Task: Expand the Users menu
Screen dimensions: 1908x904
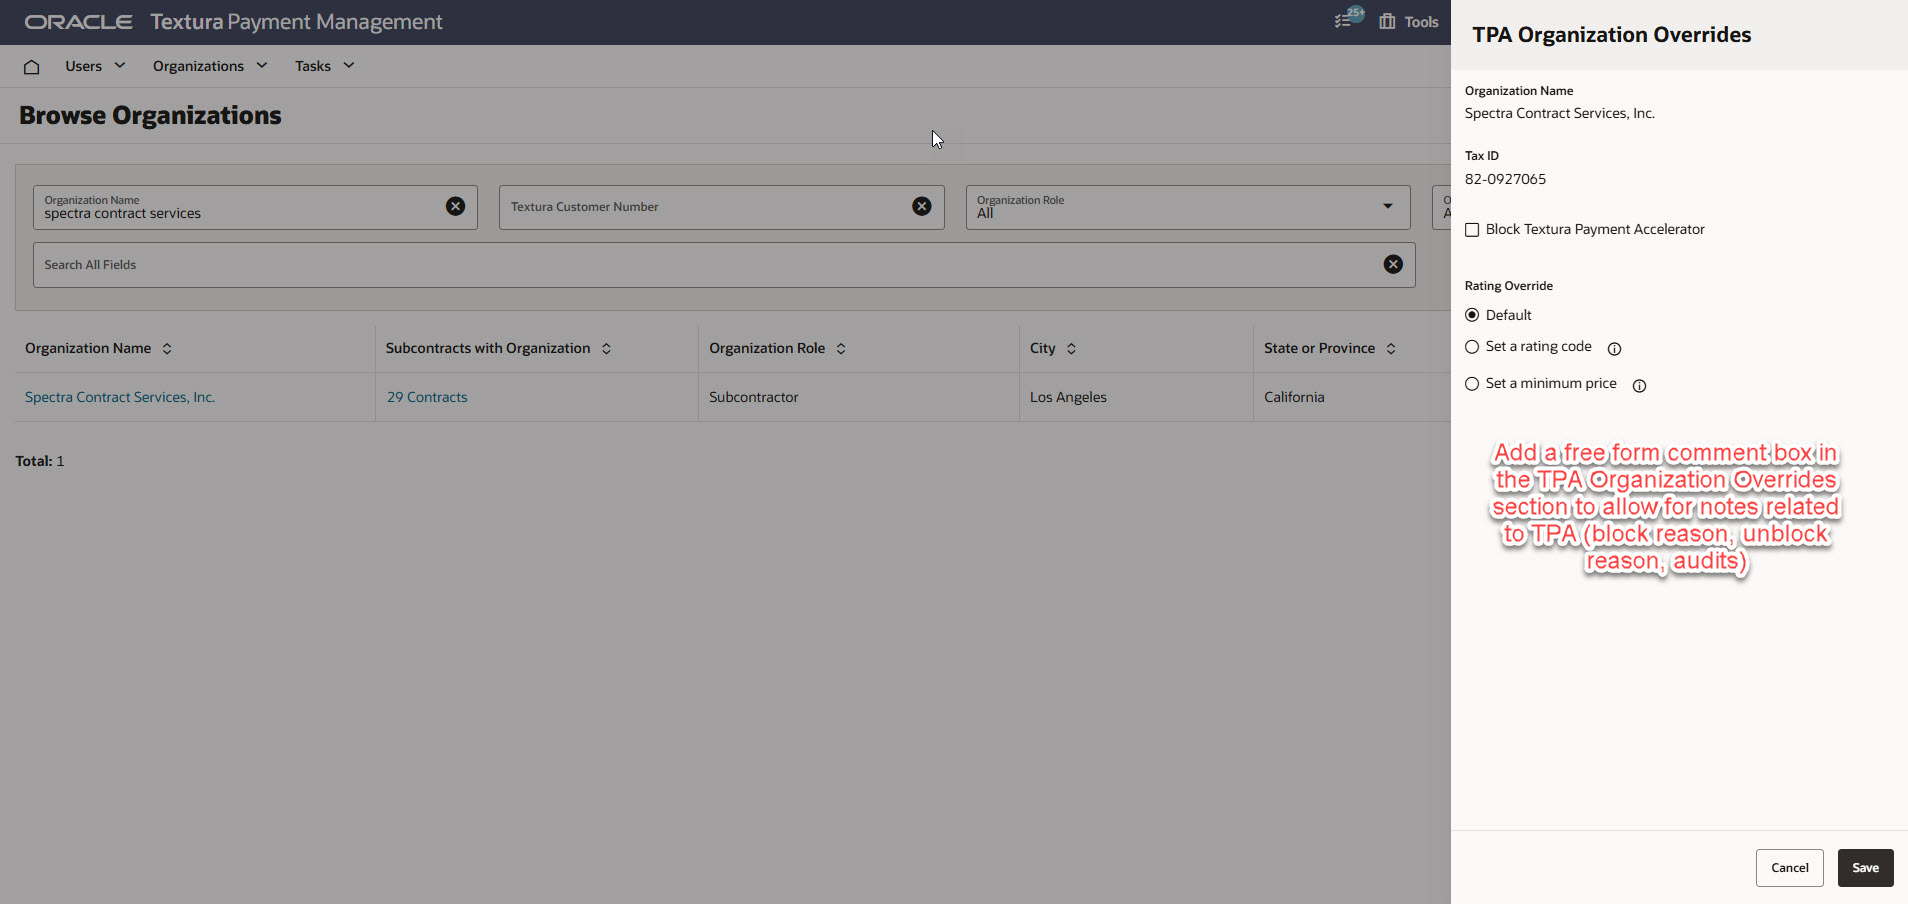Action: click(95, 66)
